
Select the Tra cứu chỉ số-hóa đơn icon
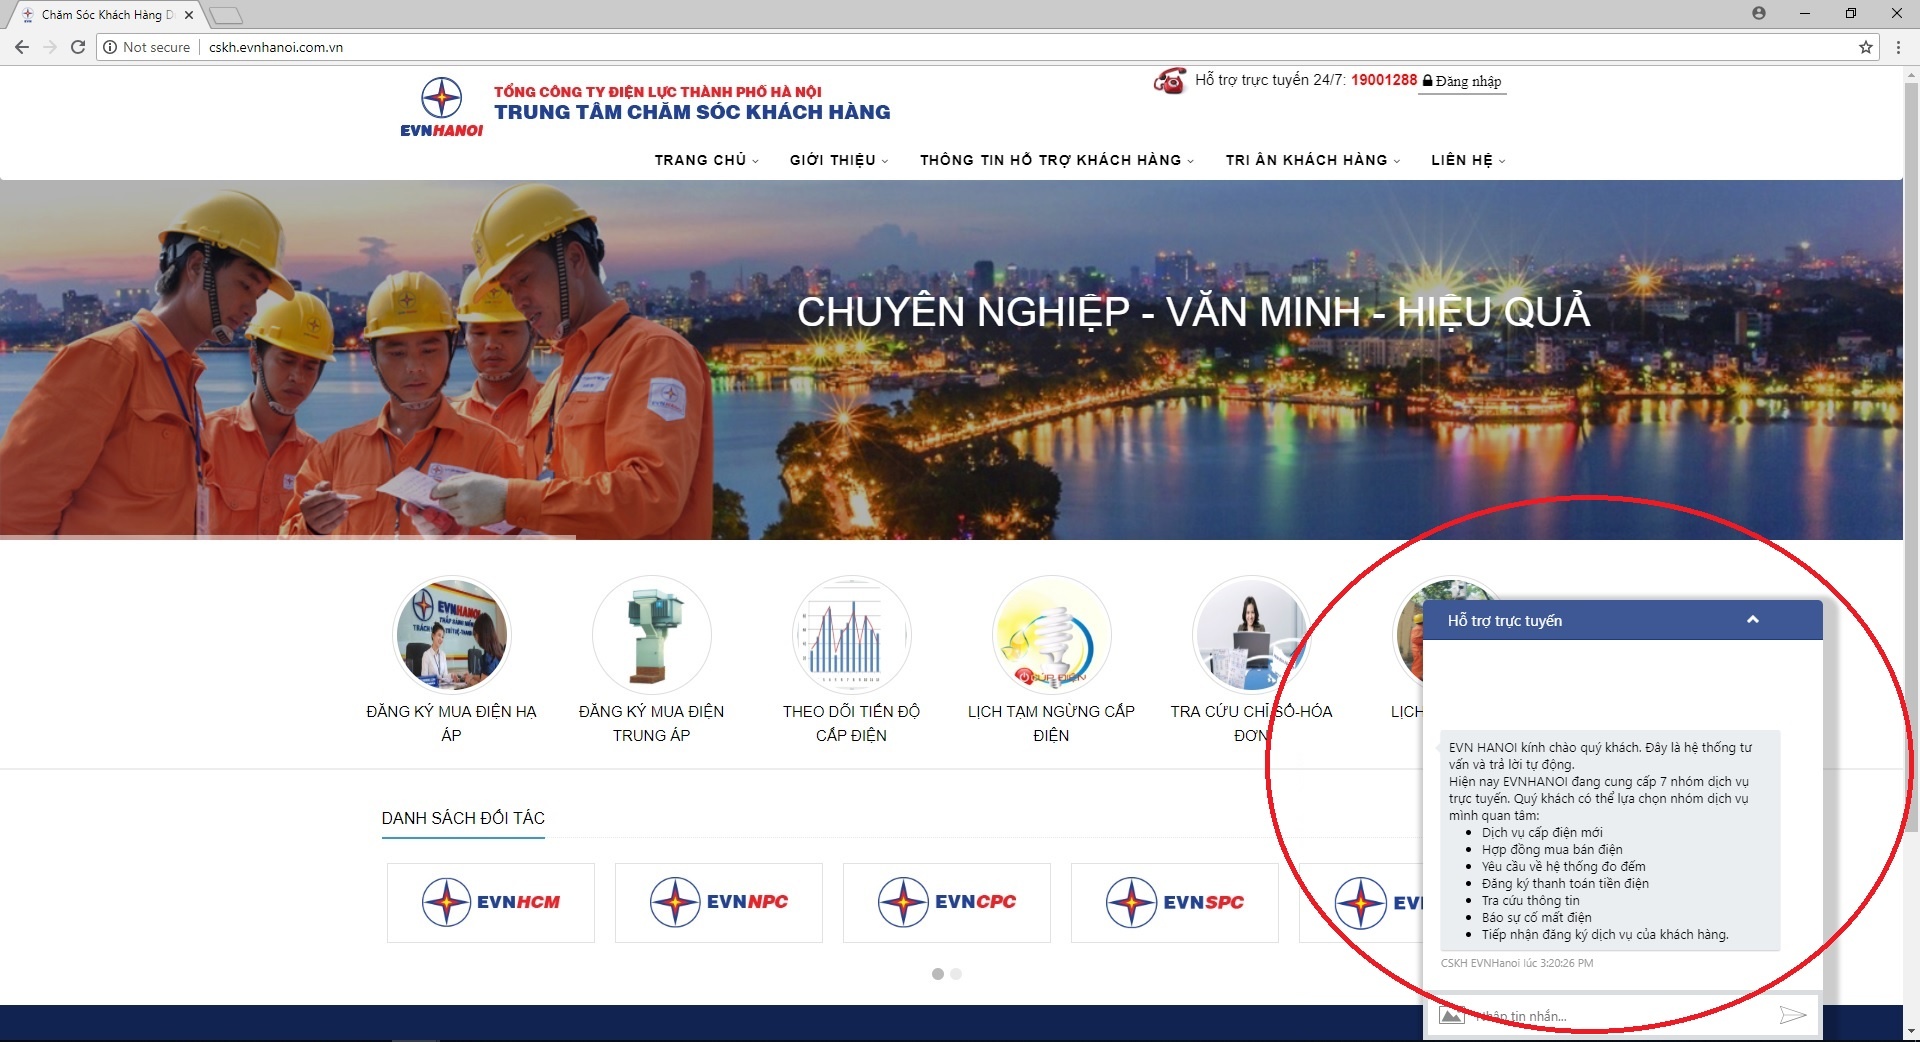[1251, 635]
